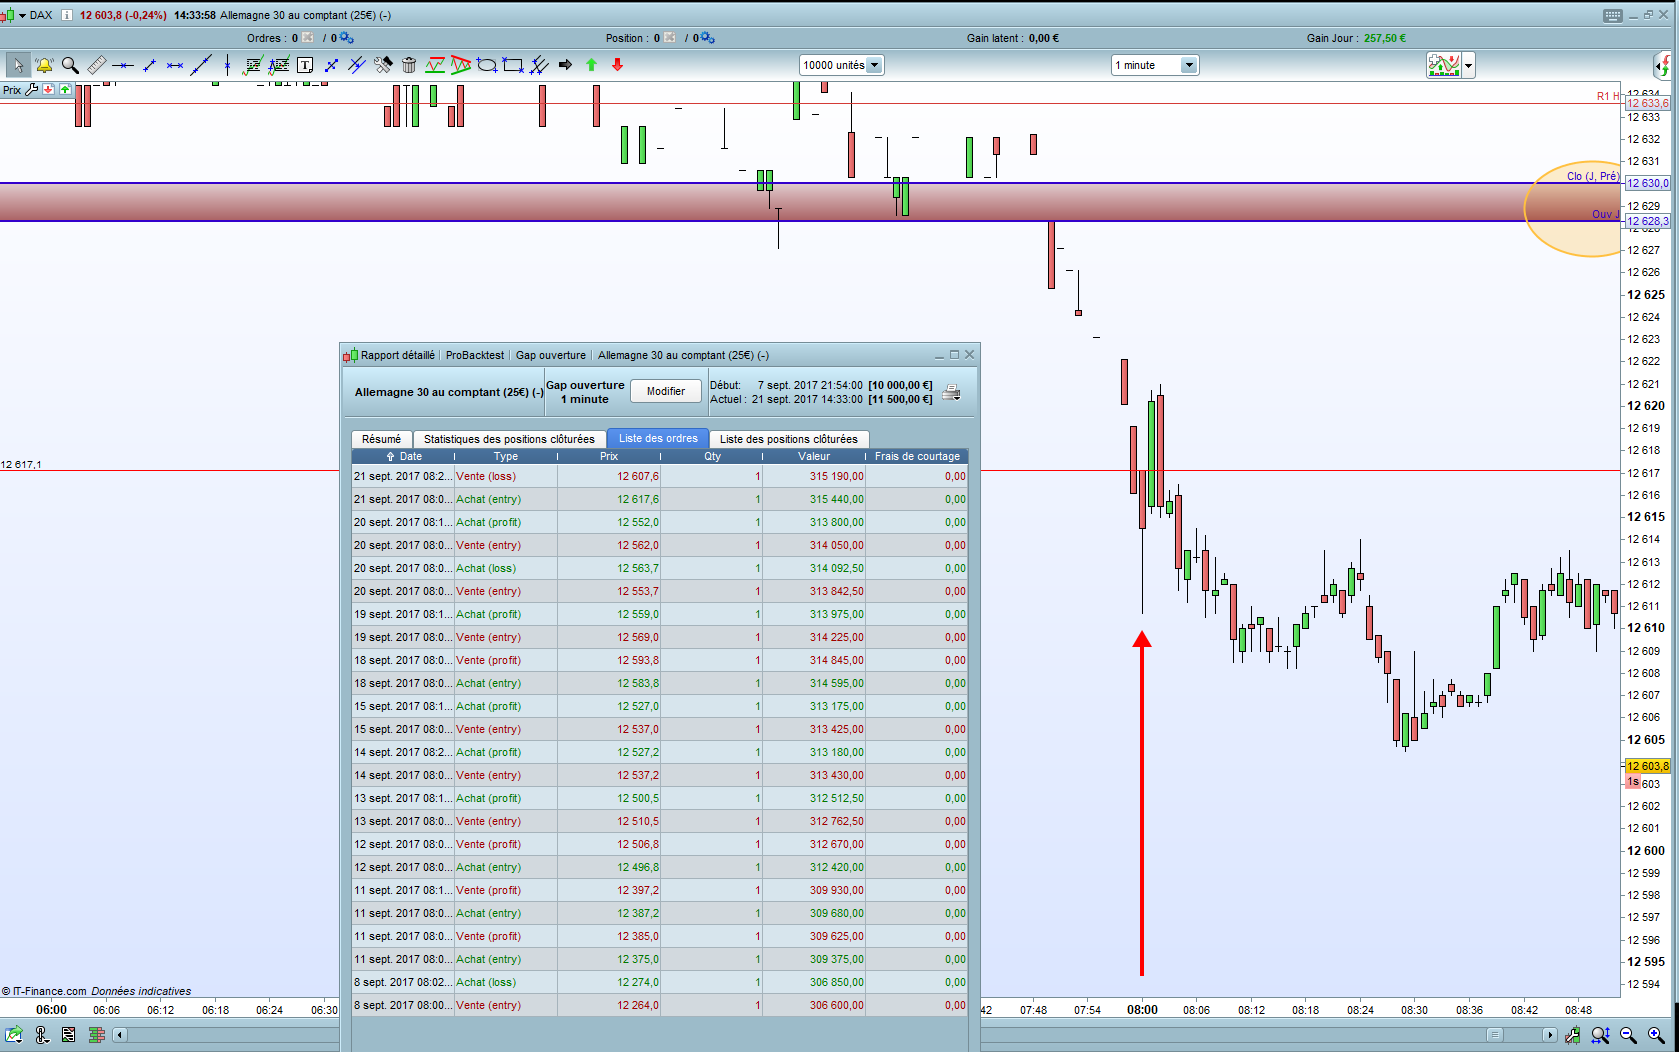1679x1052 pixels.
Task: Click the Modifier button
Action: point(666,391)
